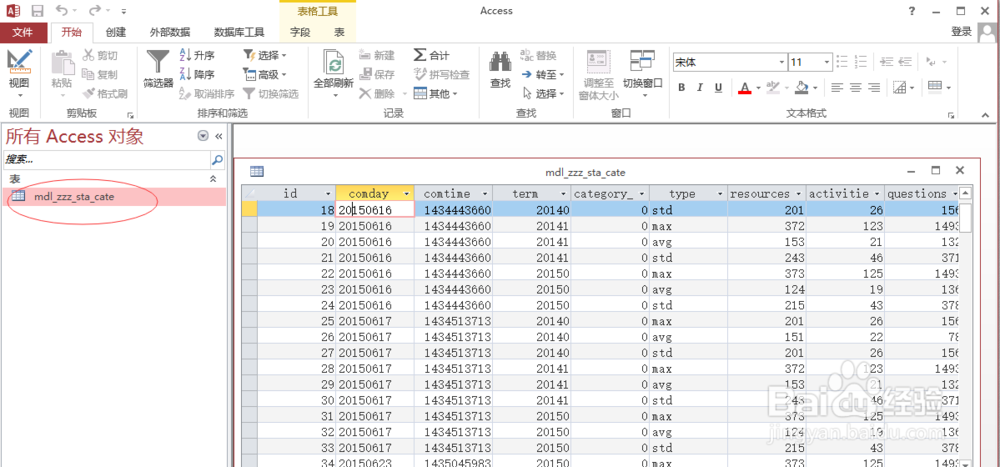Toggle underline formatting
The width and height of the screenshot is (1000, 467).
pyautogui.click(x=718, y=87)
